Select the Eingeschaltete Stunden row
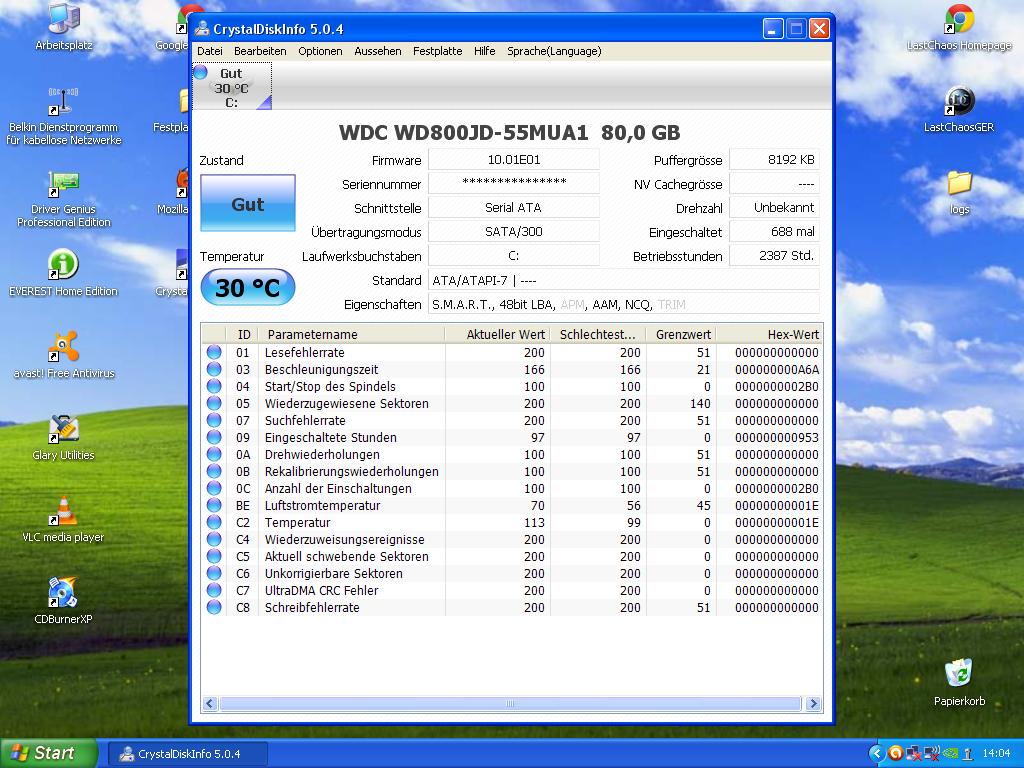The width and height of the screenshot is (1024, 768). pos(511,438)
